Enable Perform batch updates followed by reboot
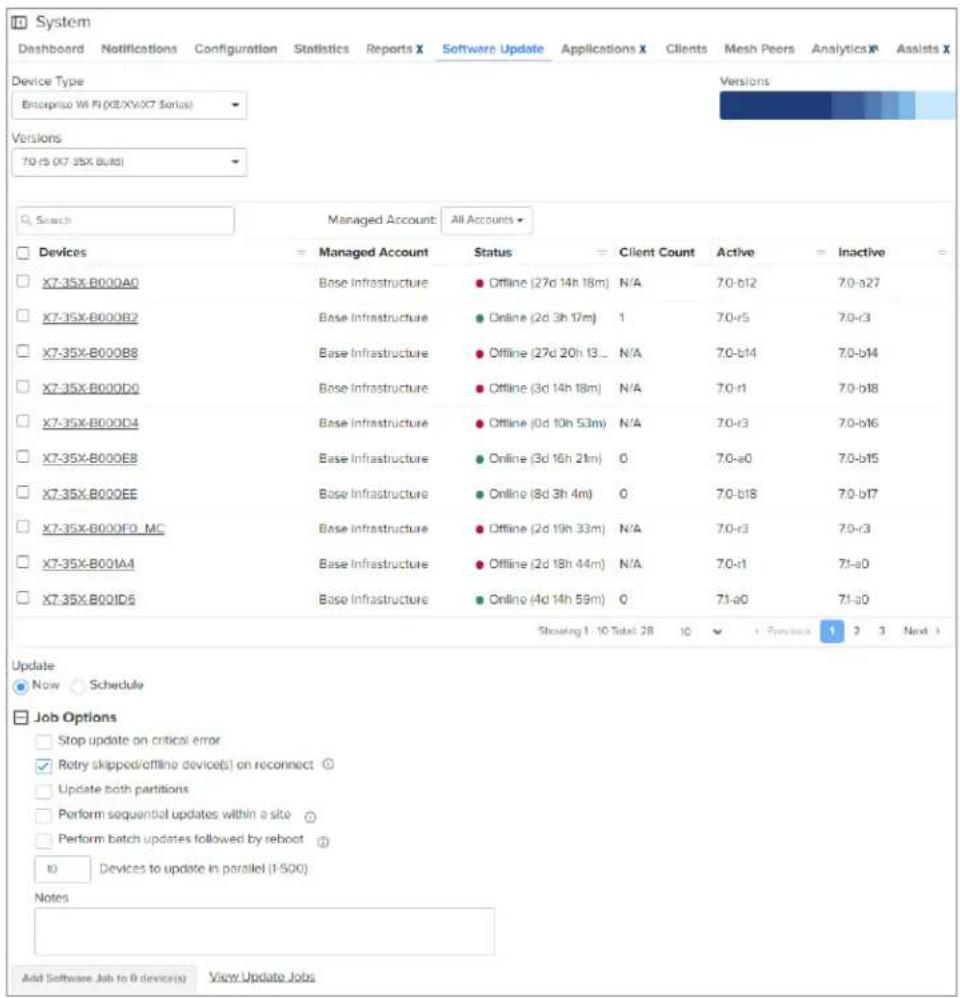The height and width of the screenshot is (998, 960). (x=43, y=840)
